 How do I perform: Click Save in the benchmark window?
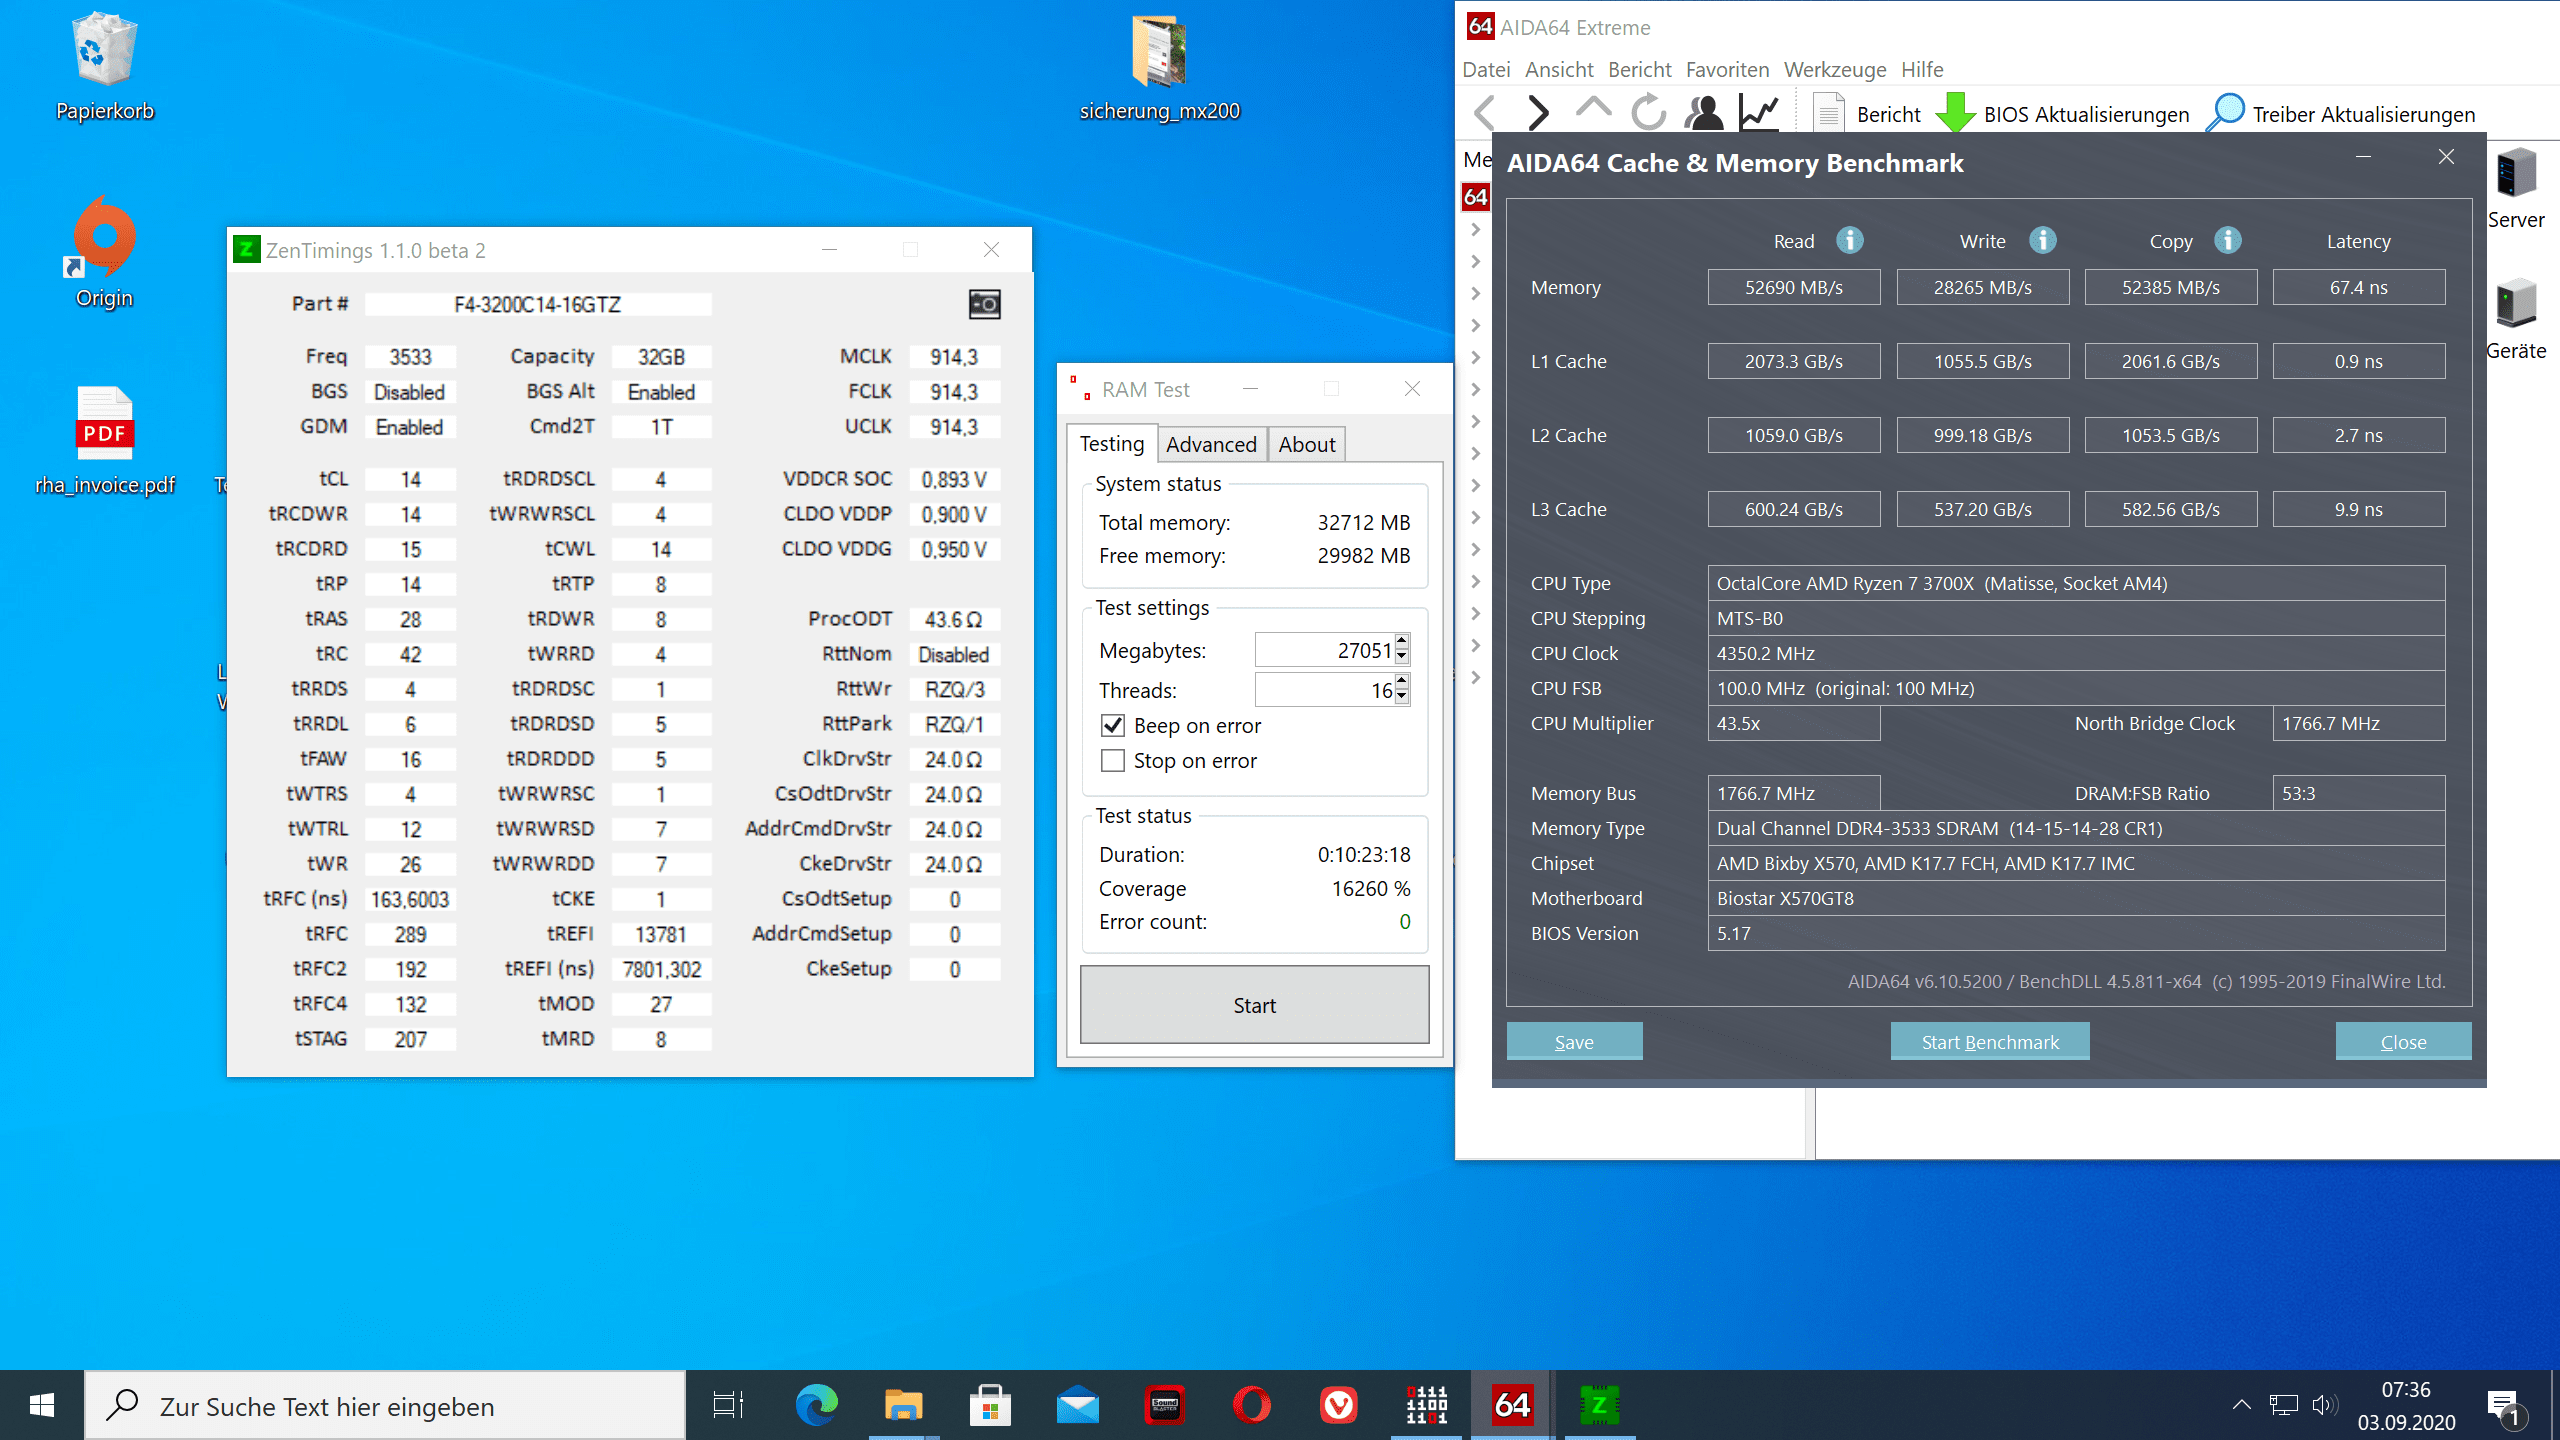[1574, 1042]
